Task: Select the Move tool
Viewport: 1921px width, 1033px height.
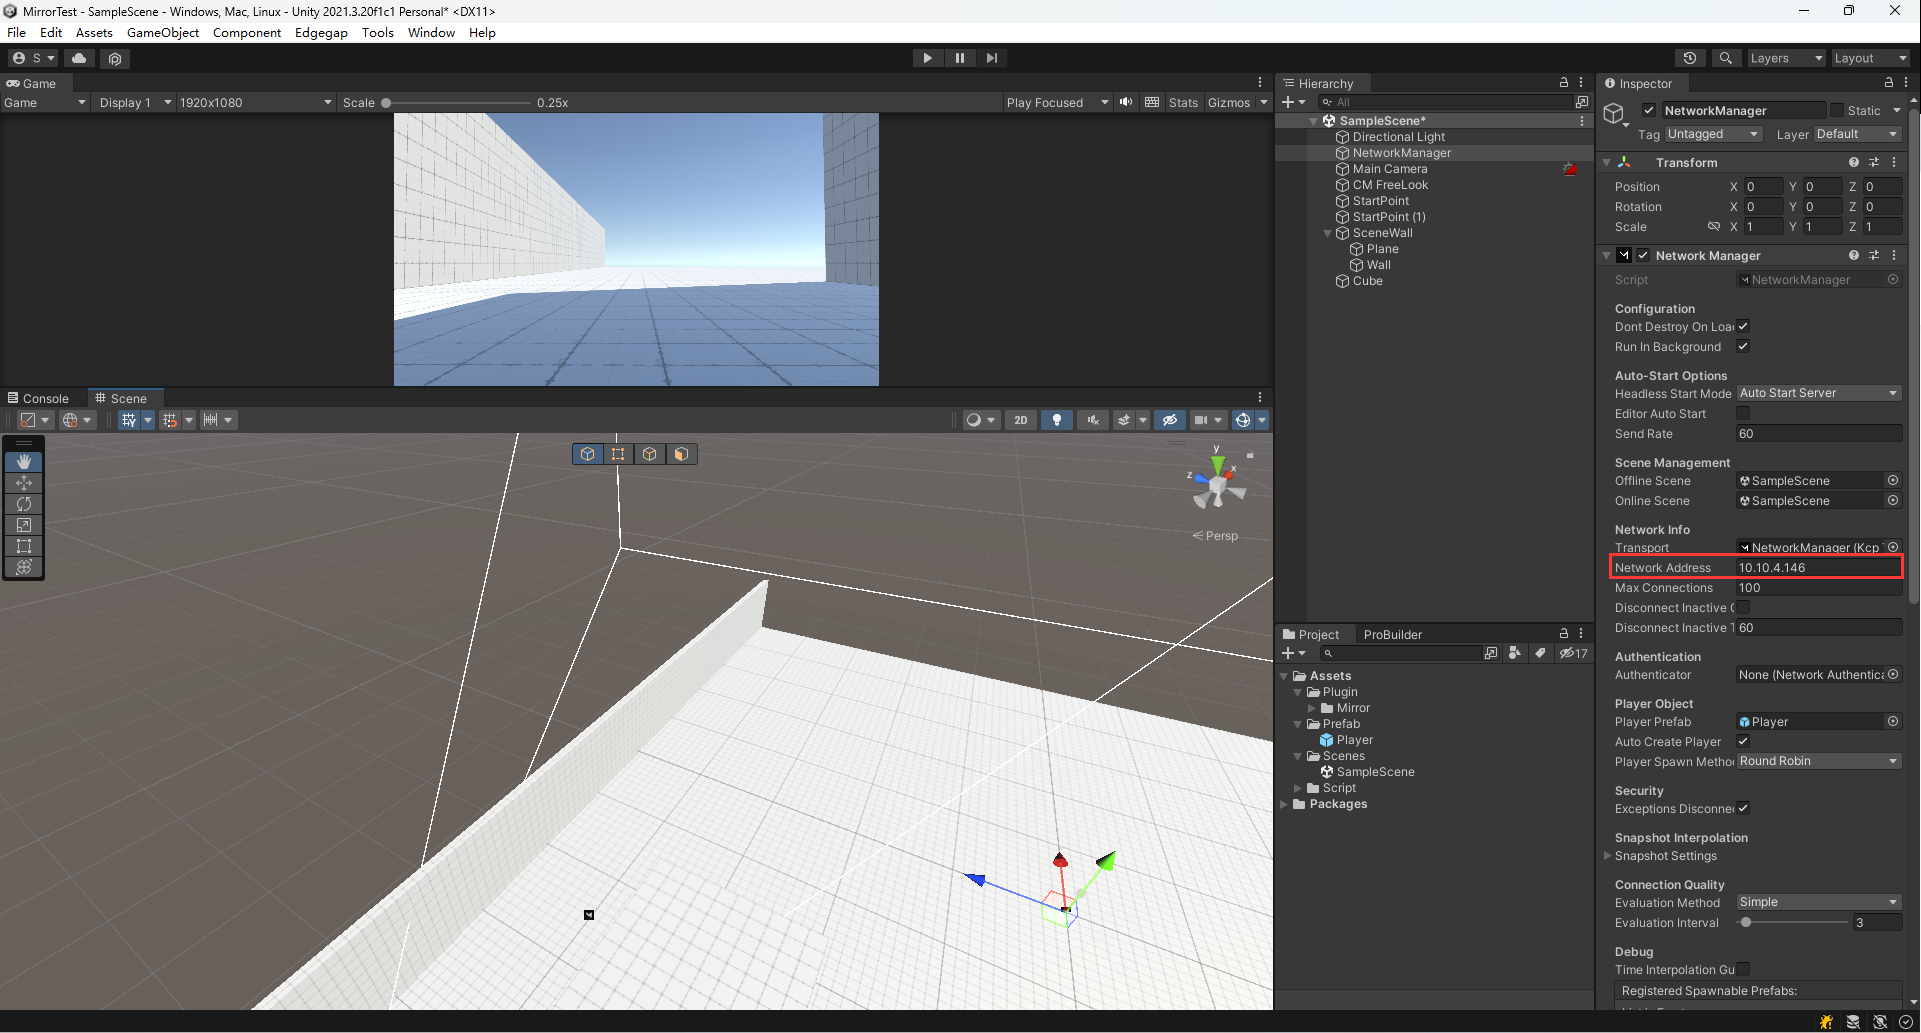Action: (23, 483)
